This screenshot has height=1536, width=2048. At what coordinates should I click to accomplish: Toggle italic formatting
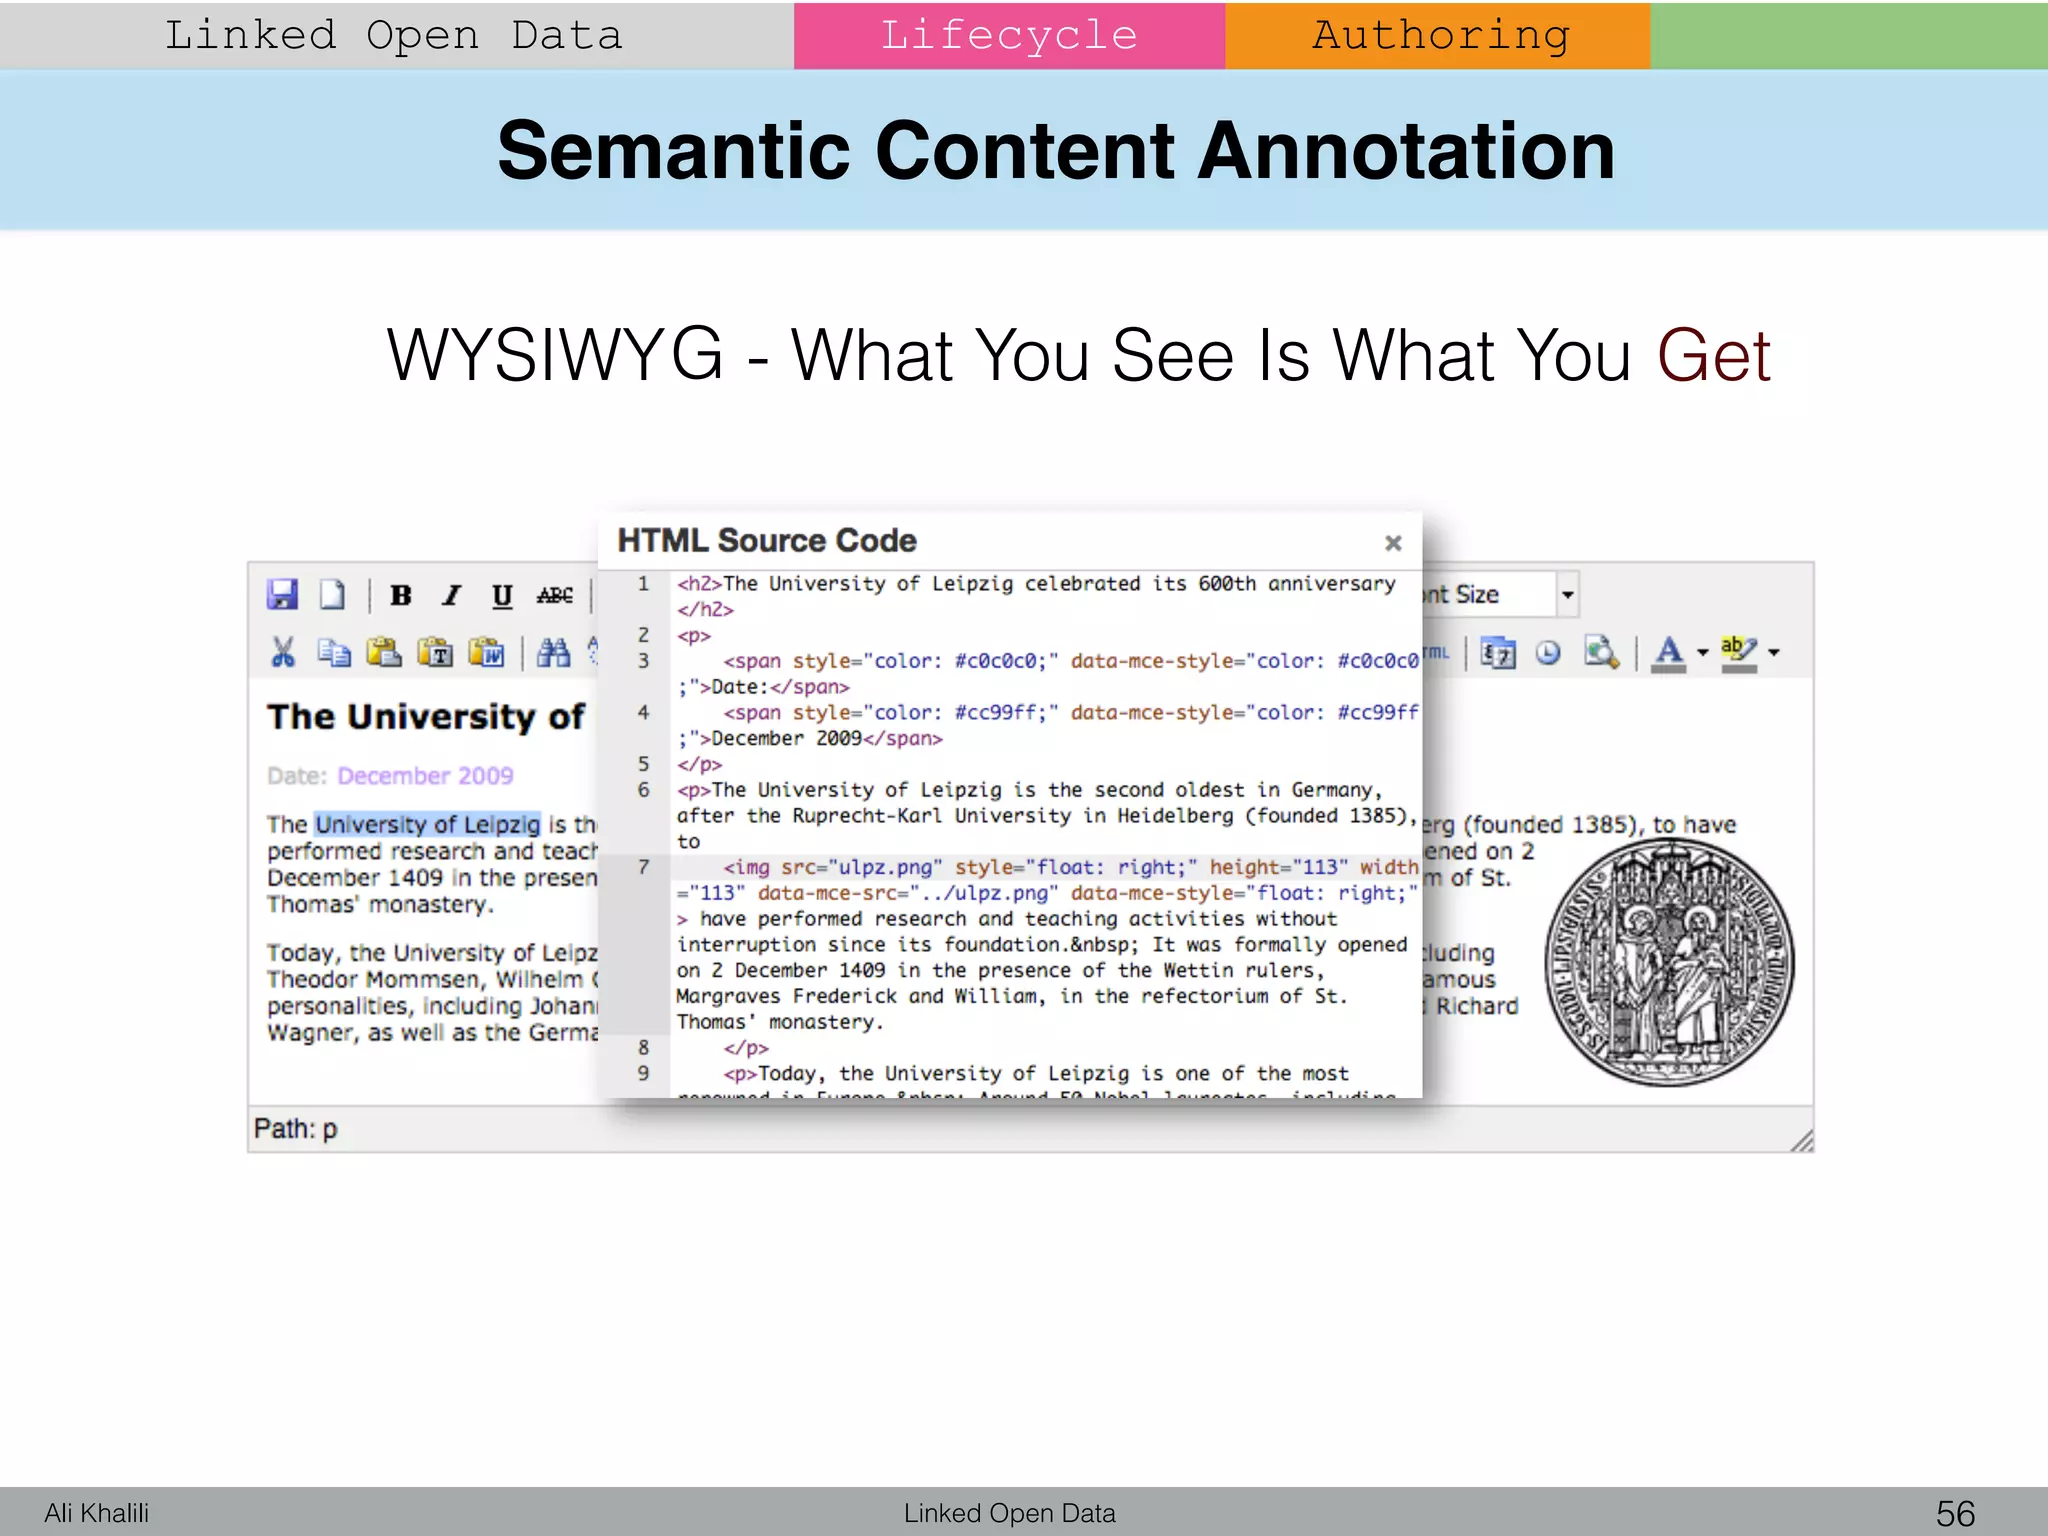[452, 596]
